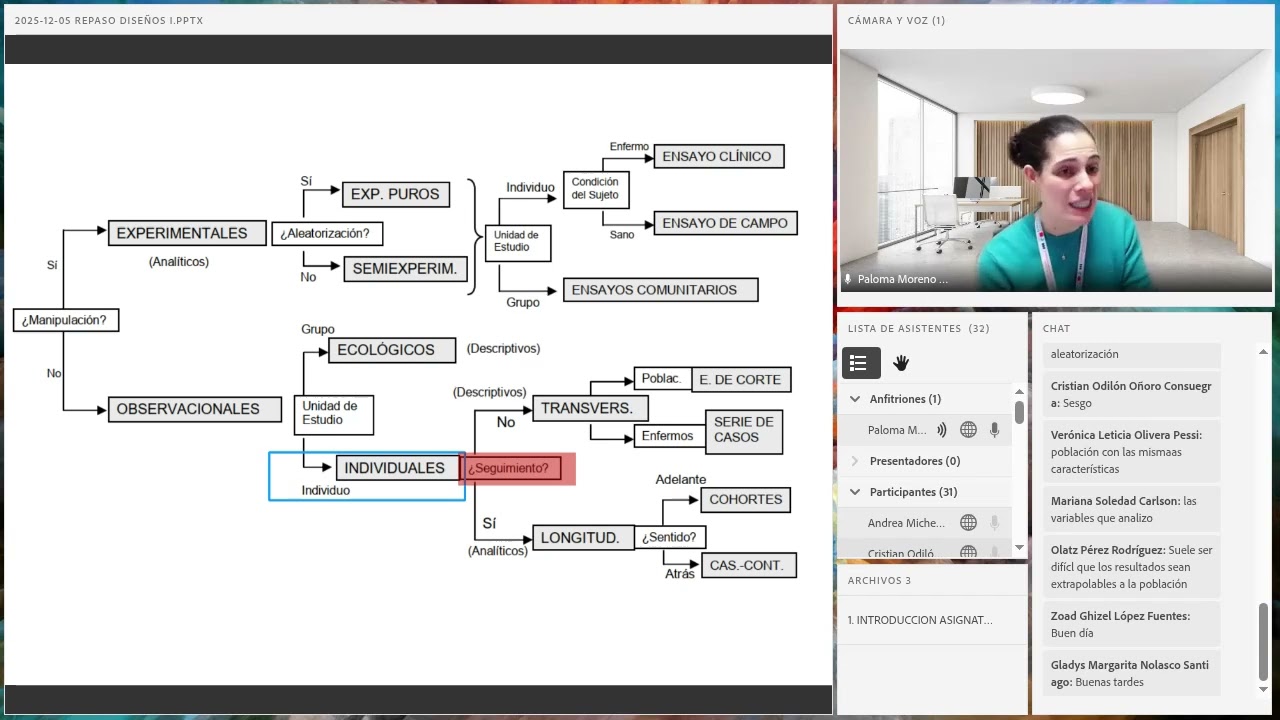The image size is (1280, 720).
Task: Click the muted microphone beside Andrea Miche...
Action: tap(994, 522)
